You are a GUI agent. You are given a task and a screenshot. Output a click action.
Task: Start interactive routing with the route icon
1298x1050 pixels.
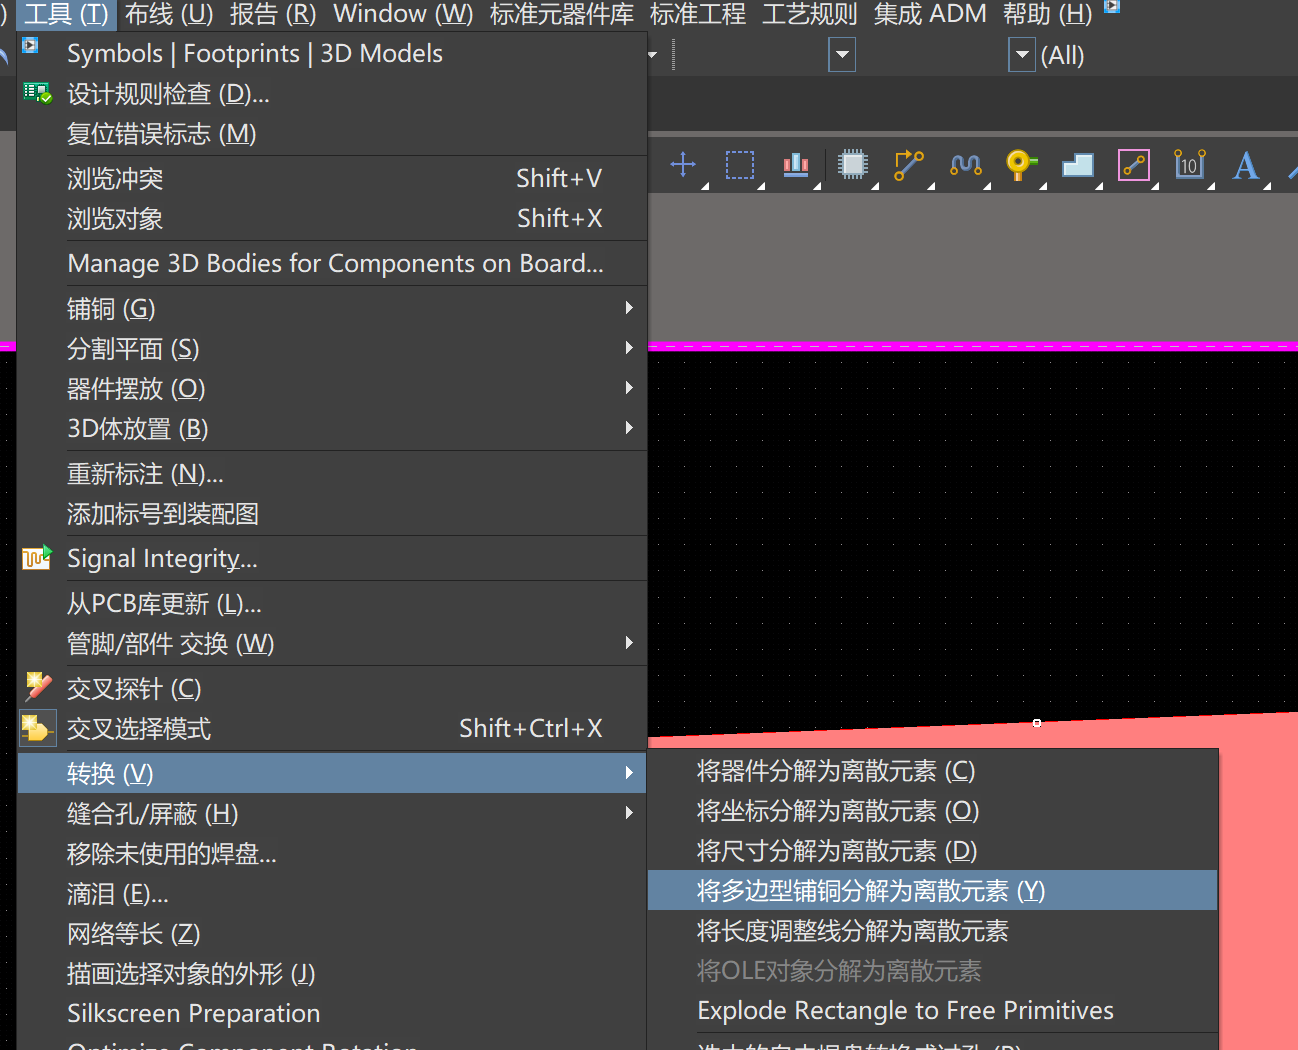pos(908,165)
